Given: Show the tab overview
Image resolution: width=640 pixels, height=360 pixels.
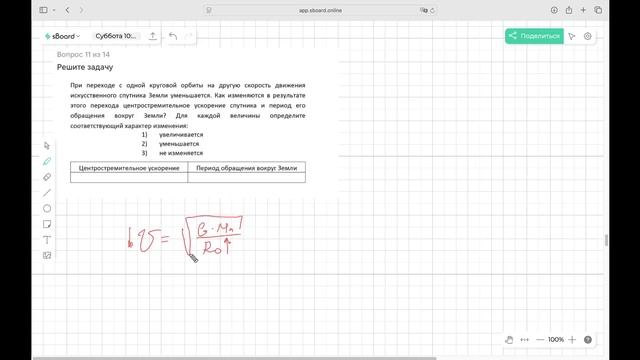Looking at the screenshot, I should coord(598,10).
